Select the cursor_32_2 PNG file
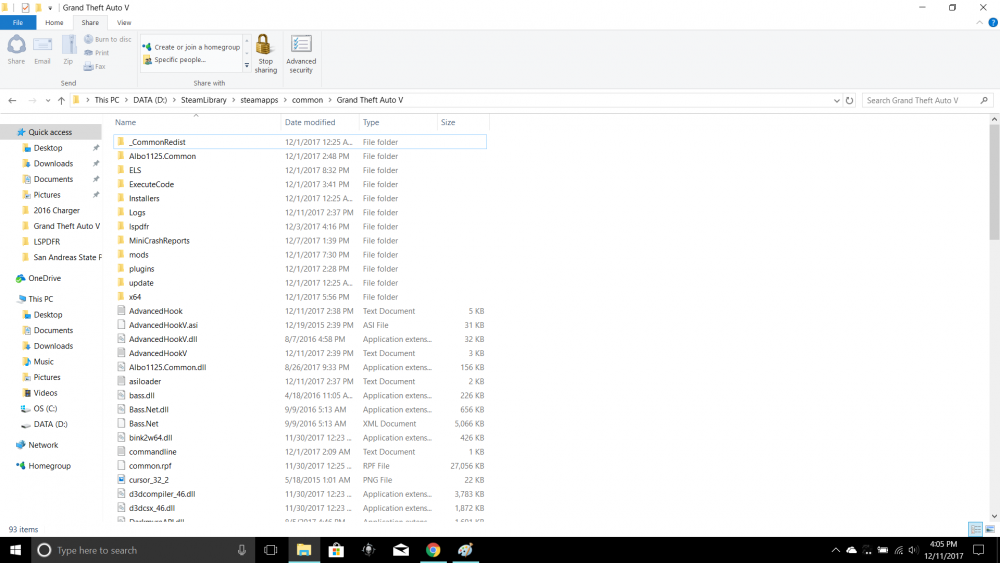This screenshot has width=1000, height=563. (x=300, y=479)
